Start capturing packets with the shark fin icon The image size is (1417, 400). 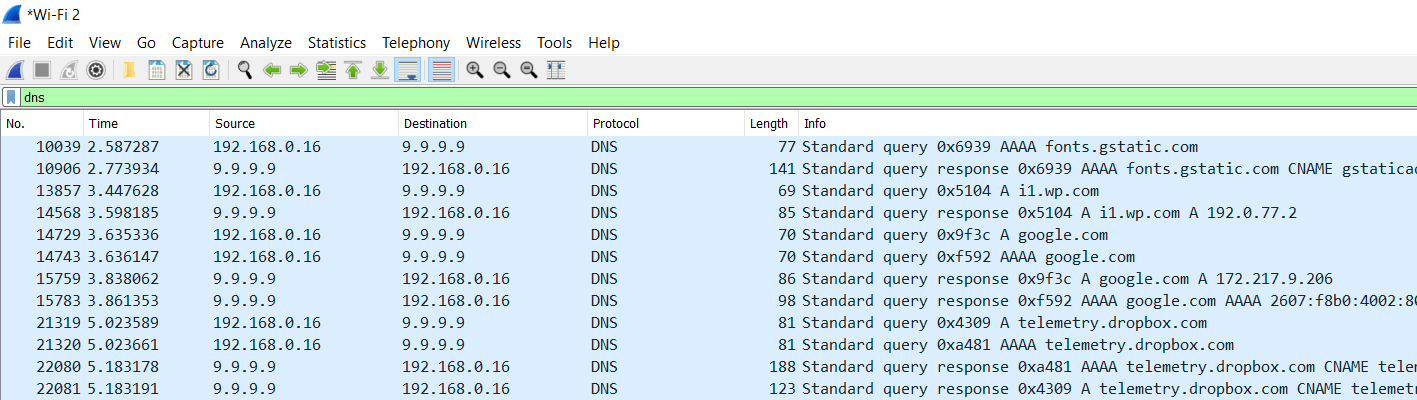tap(15, 70)
